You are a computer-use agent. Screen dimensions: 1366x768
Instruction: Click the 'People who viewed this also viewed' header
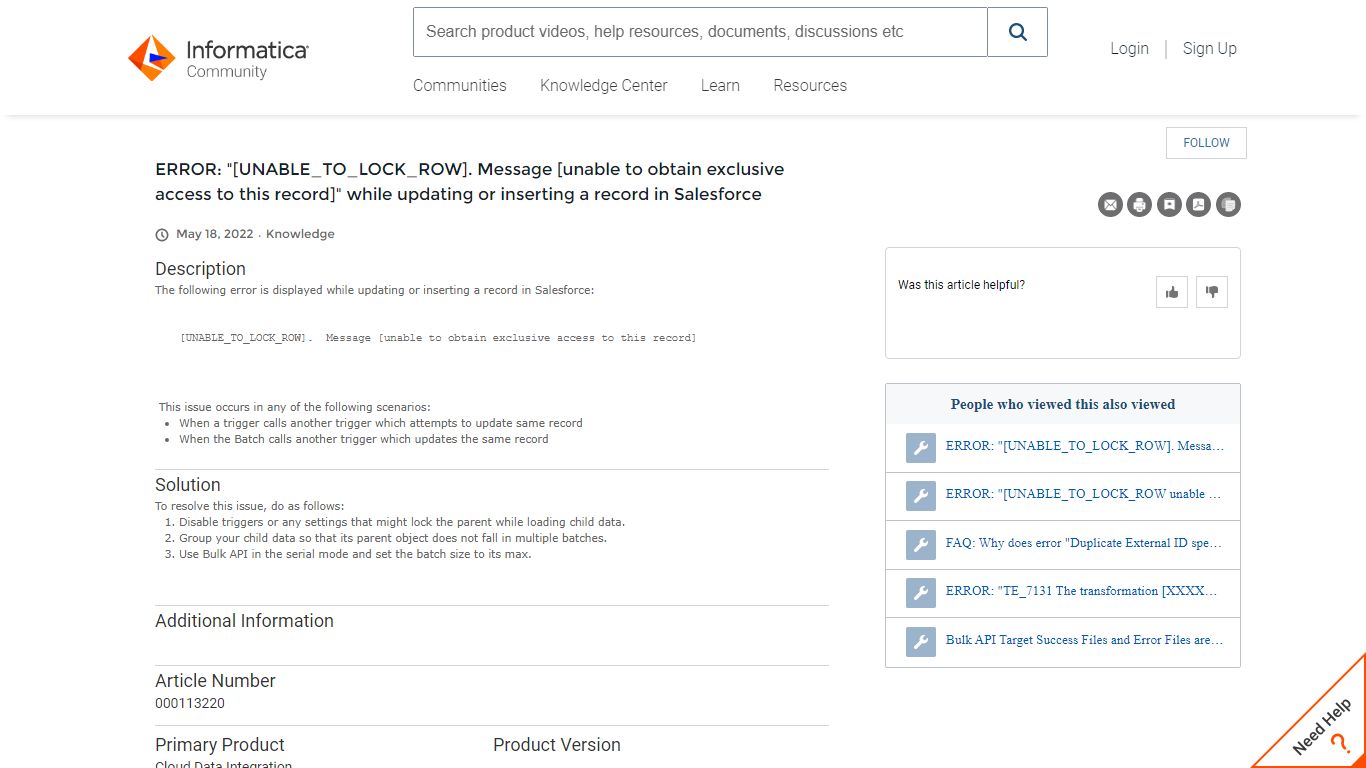pos(1063,405)
